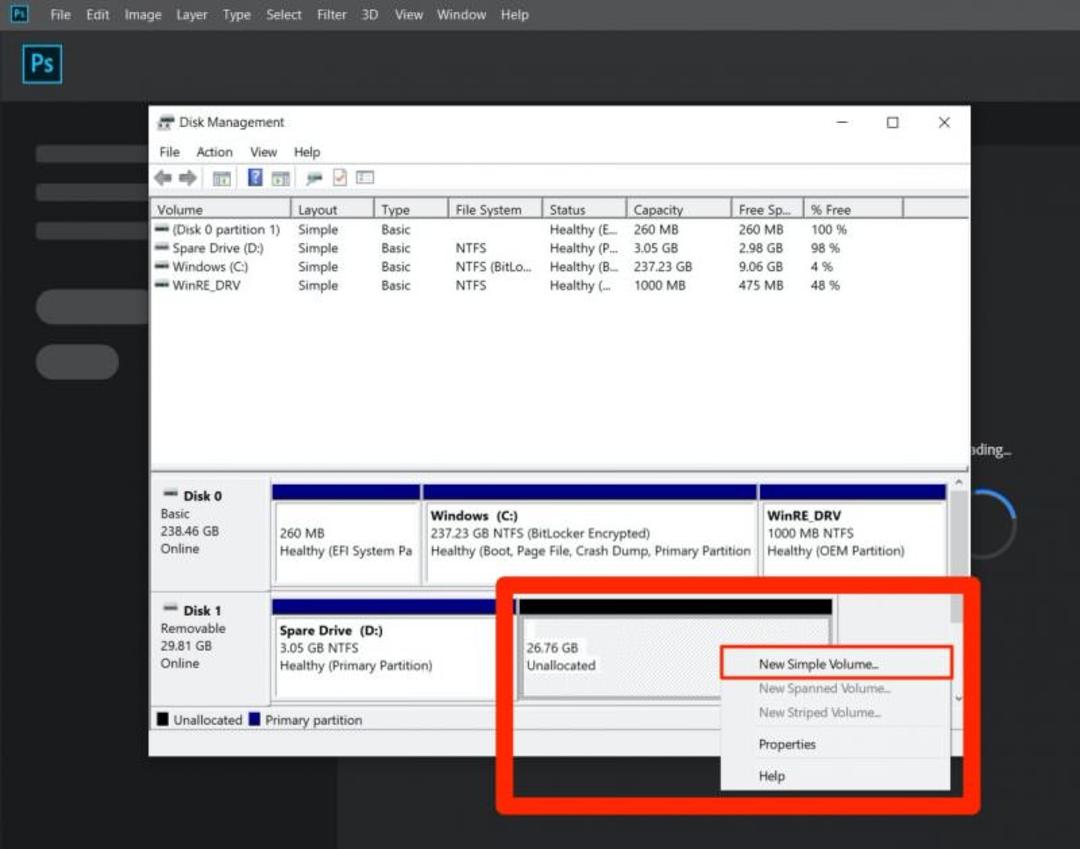This screenshot has height=849, width=1080.
Task: Close the Disk Management window
Action: (944, 122)
